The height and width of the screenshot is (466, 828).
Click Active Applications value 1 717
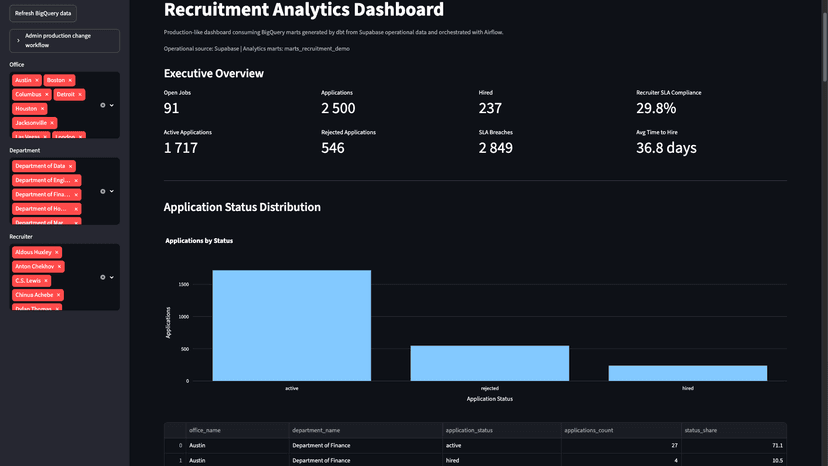tap(181, 148)
